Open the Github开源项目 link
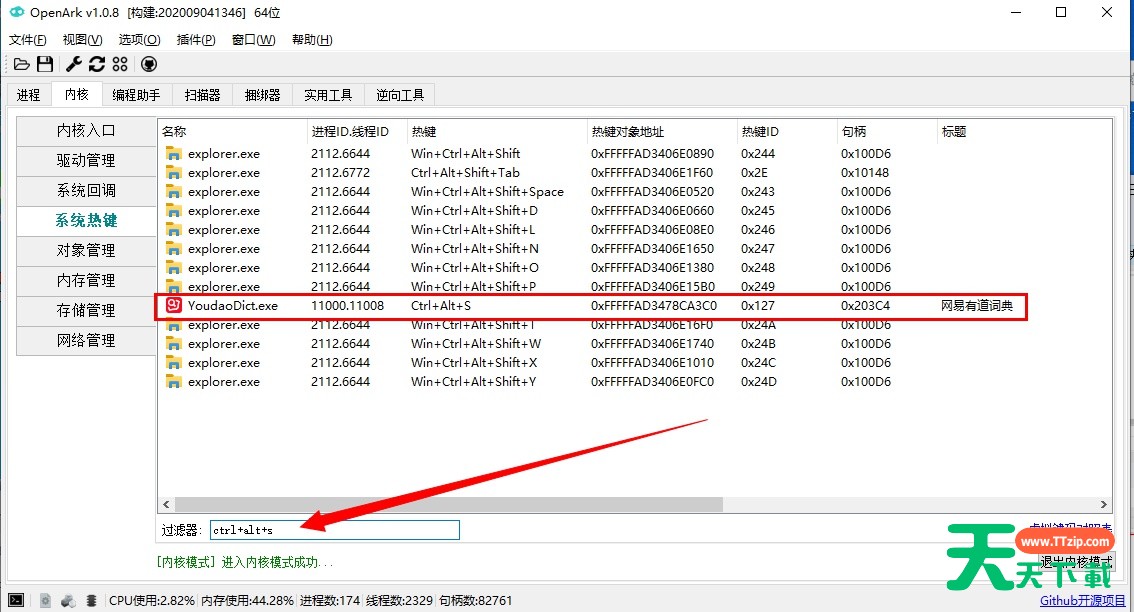This screenshot has height=612, width=1134. (1082, 601)
